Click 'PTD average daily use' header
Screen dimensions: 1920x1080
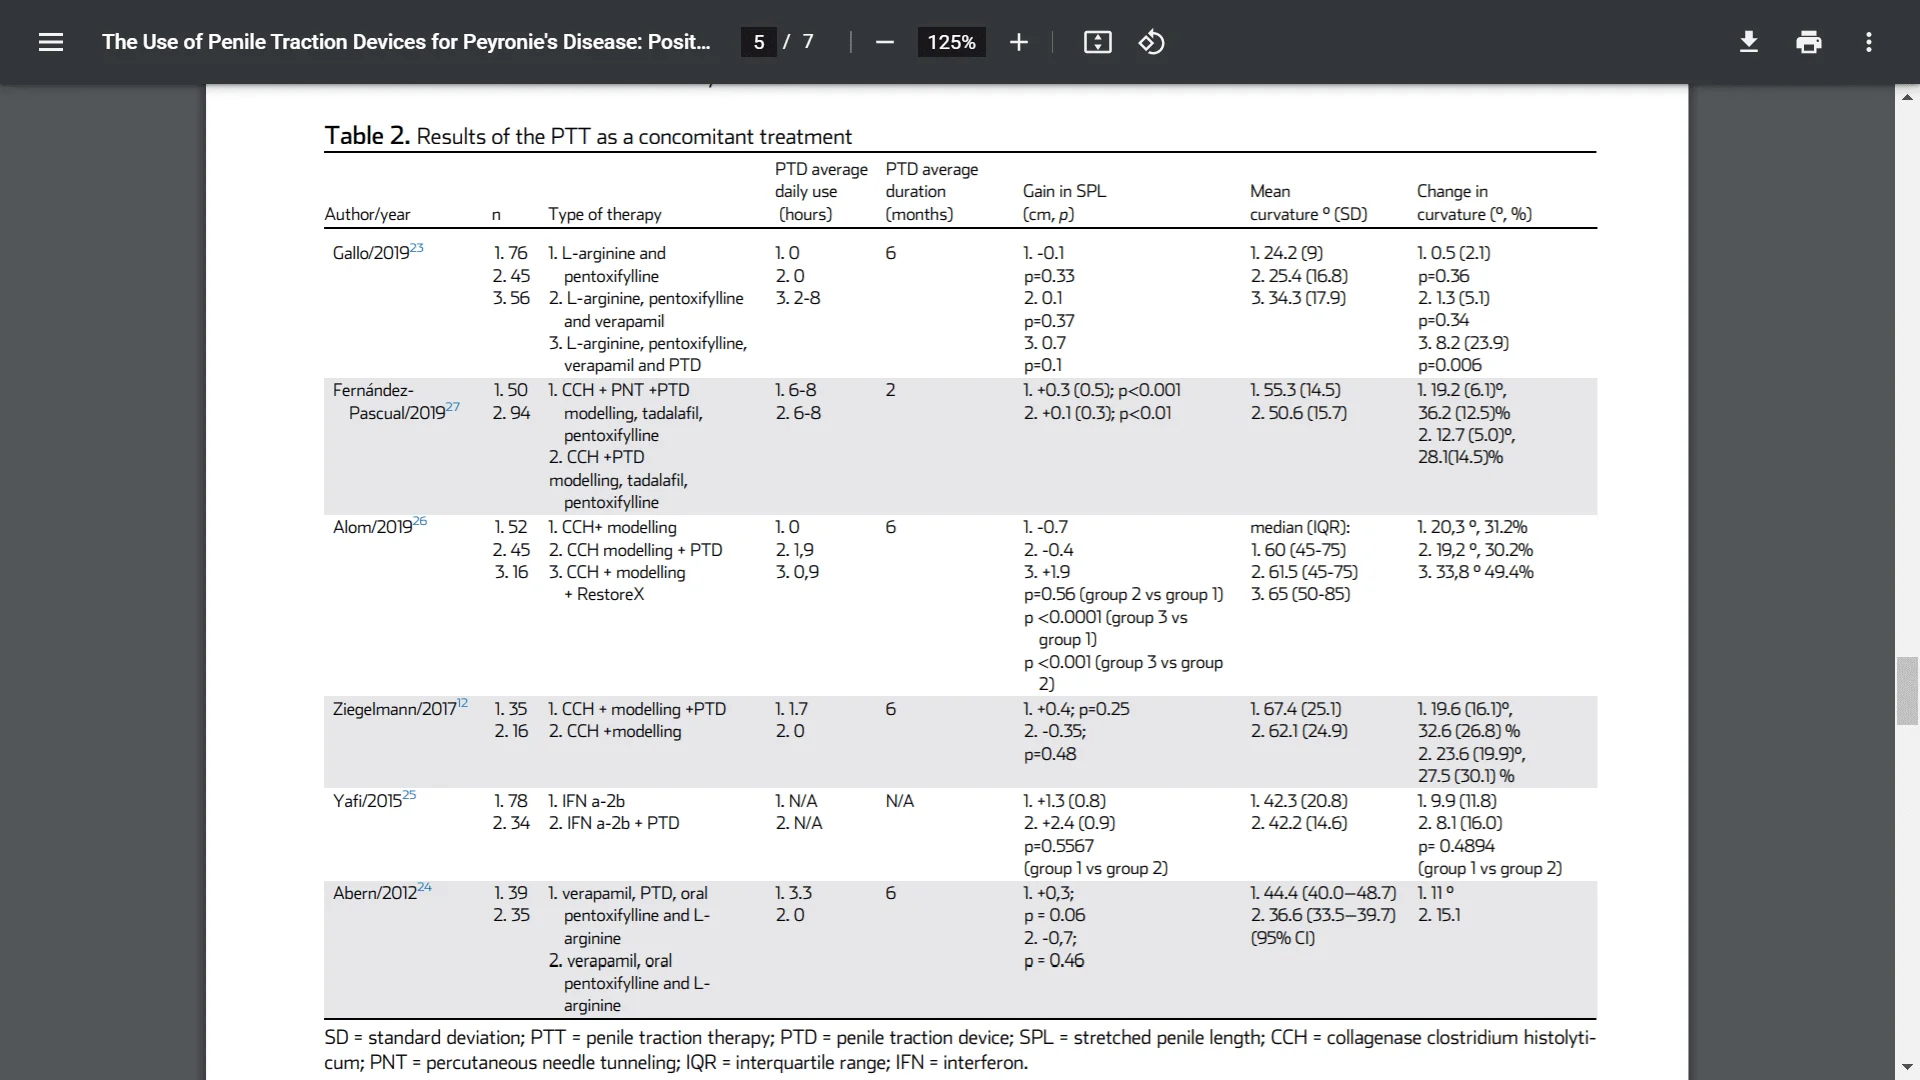(x=821, y=191)
